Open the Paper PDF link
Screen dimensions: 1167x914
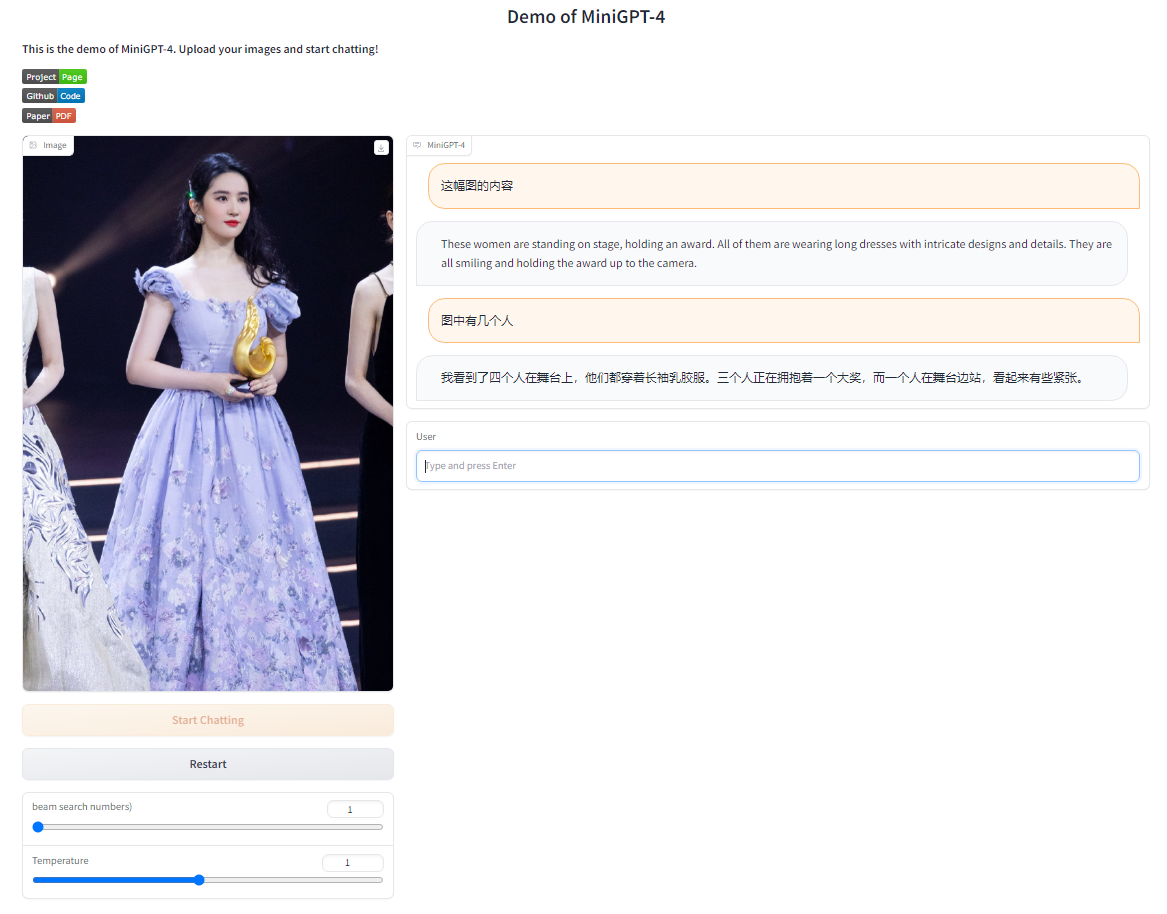coord(48,115)
